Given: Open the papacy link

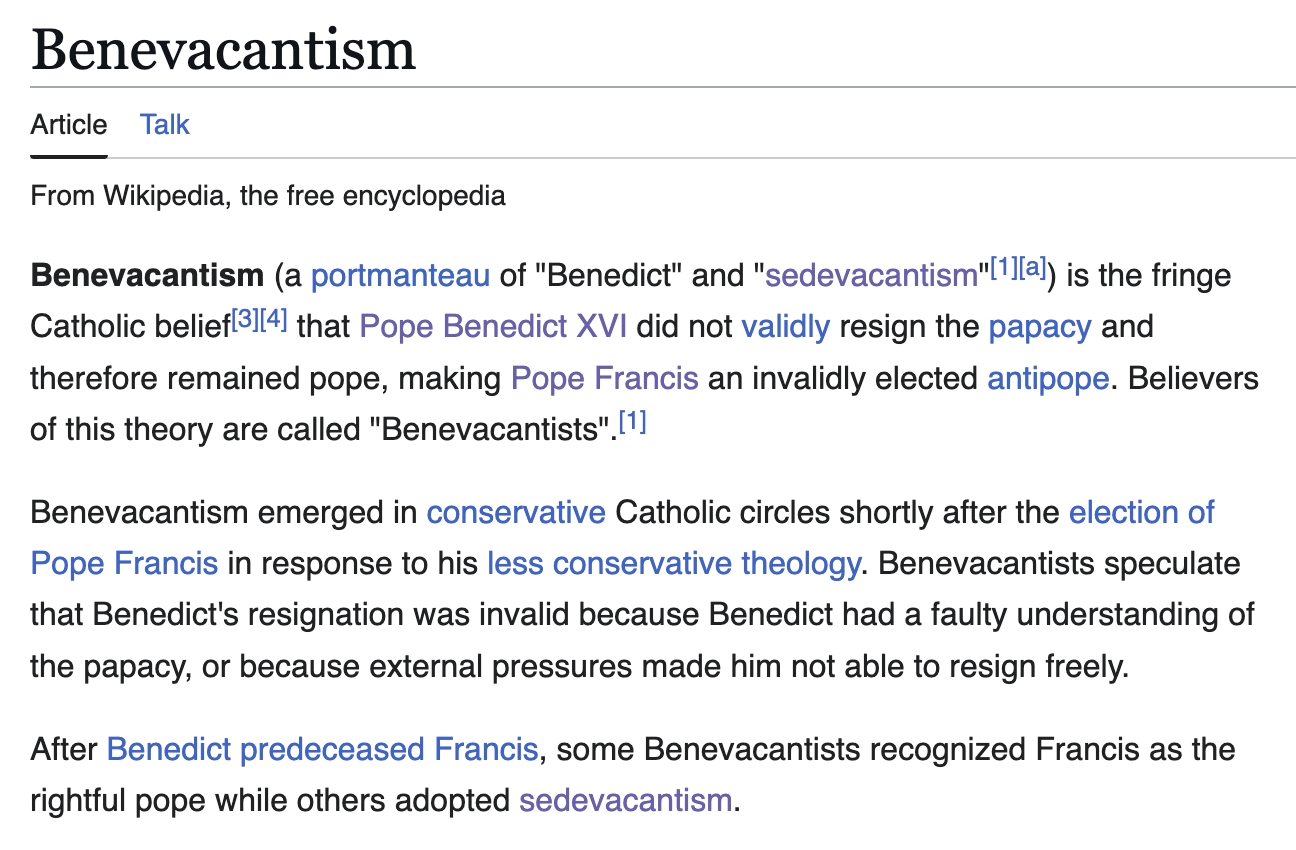Looking at the screenshot, I should click(x=1040, y=327).
